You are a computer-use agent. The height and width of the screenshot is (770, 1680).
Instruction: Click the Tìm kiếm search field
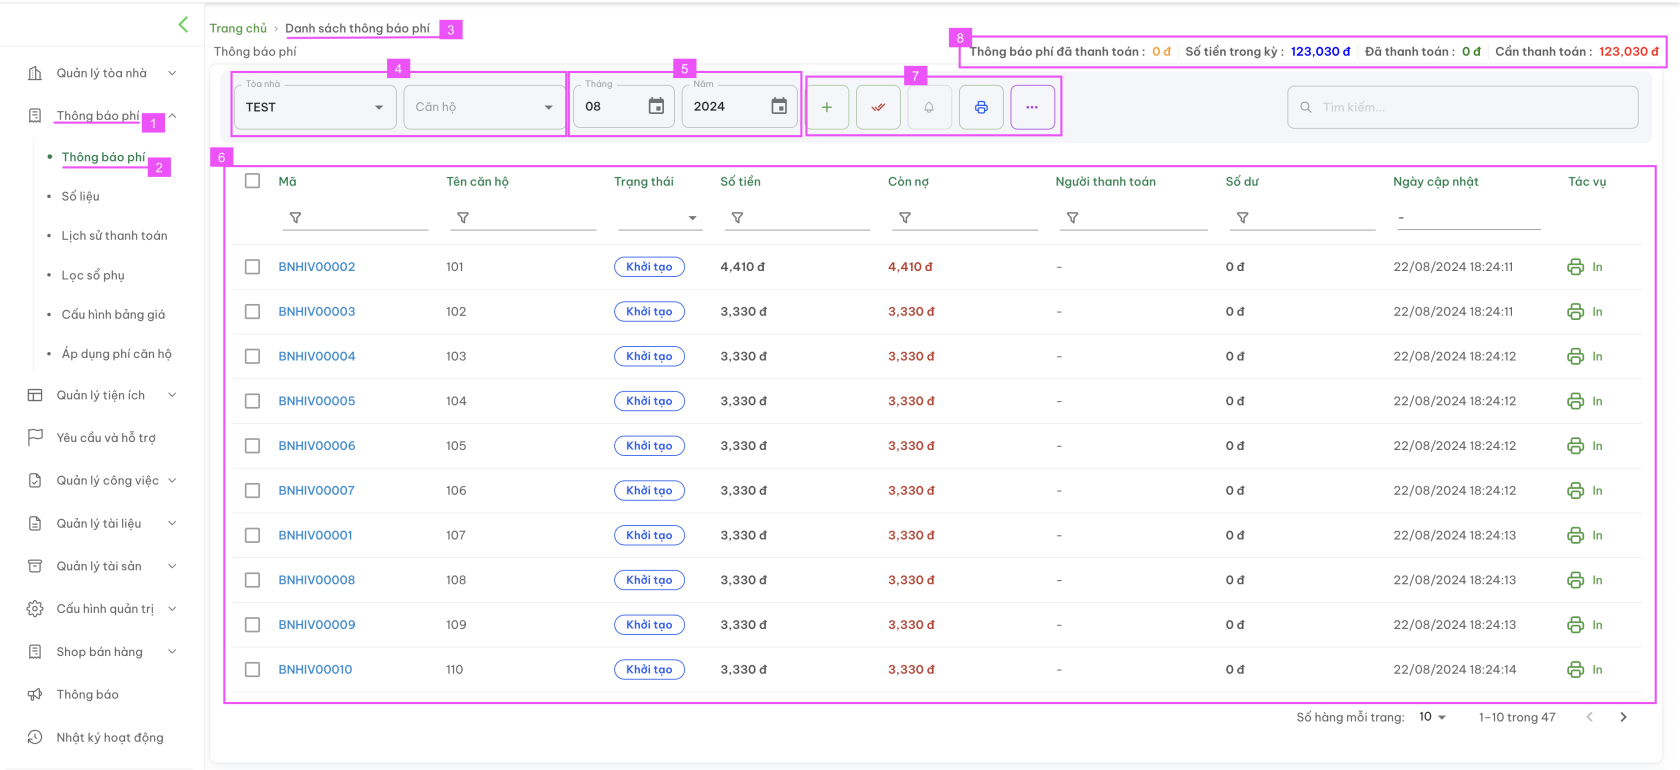[x=1463, y=107]
